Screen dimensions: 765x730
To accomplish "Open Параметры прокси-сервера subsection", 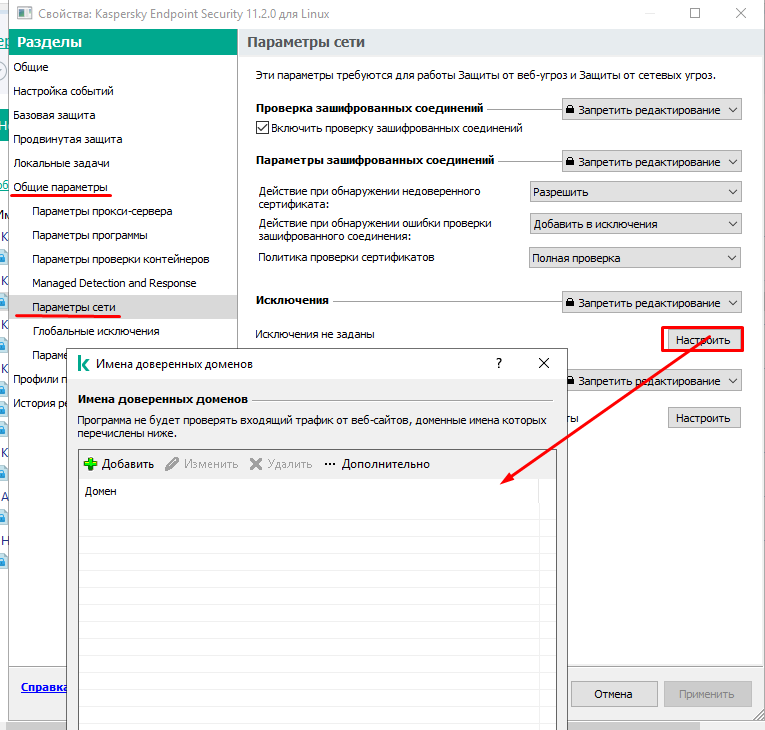I will pyautogui.click(x=102, y=211).
